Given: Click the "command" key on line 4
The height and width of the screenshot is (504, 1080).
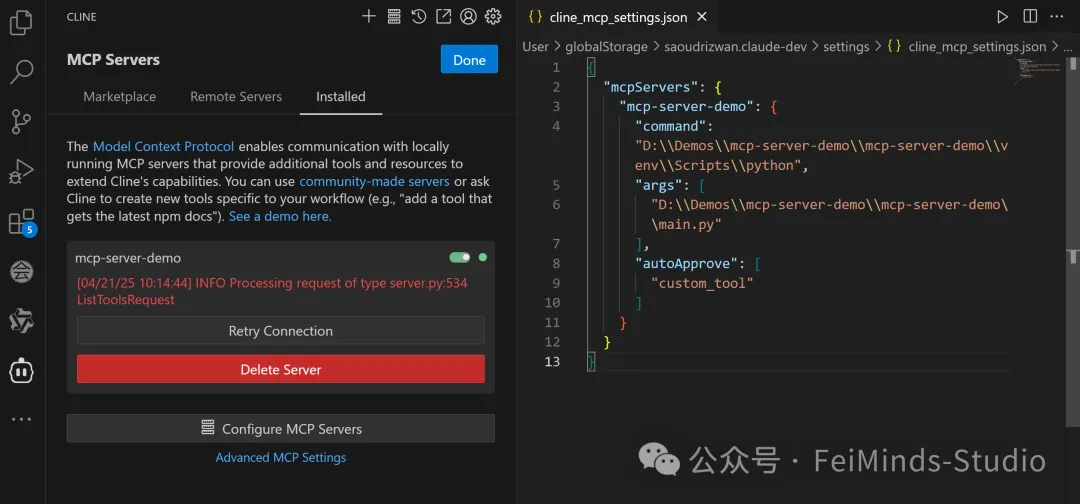Looking at the screenshot, I should (671, 127).
